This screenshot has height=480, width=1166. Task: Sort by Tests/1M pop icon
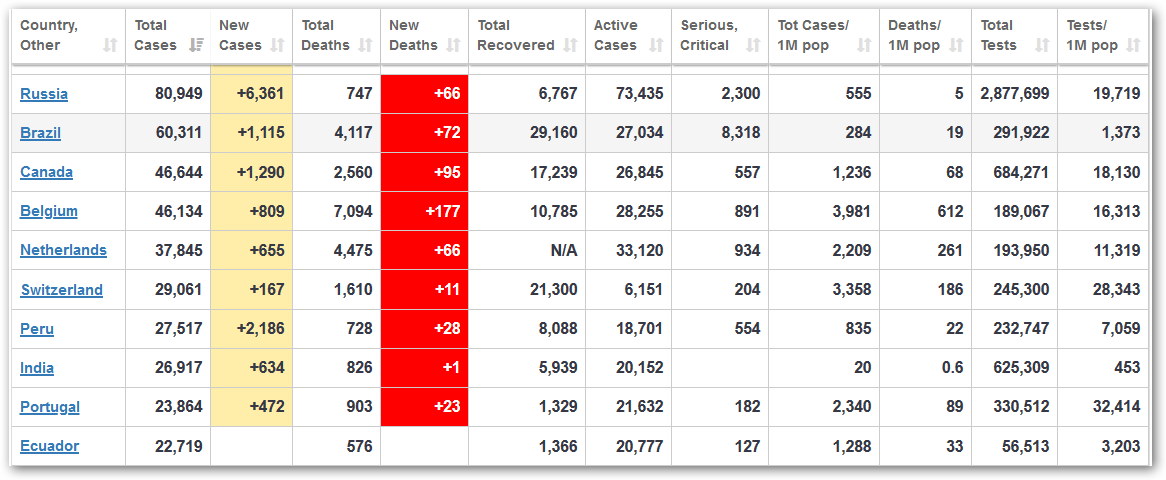point(1133,46)
